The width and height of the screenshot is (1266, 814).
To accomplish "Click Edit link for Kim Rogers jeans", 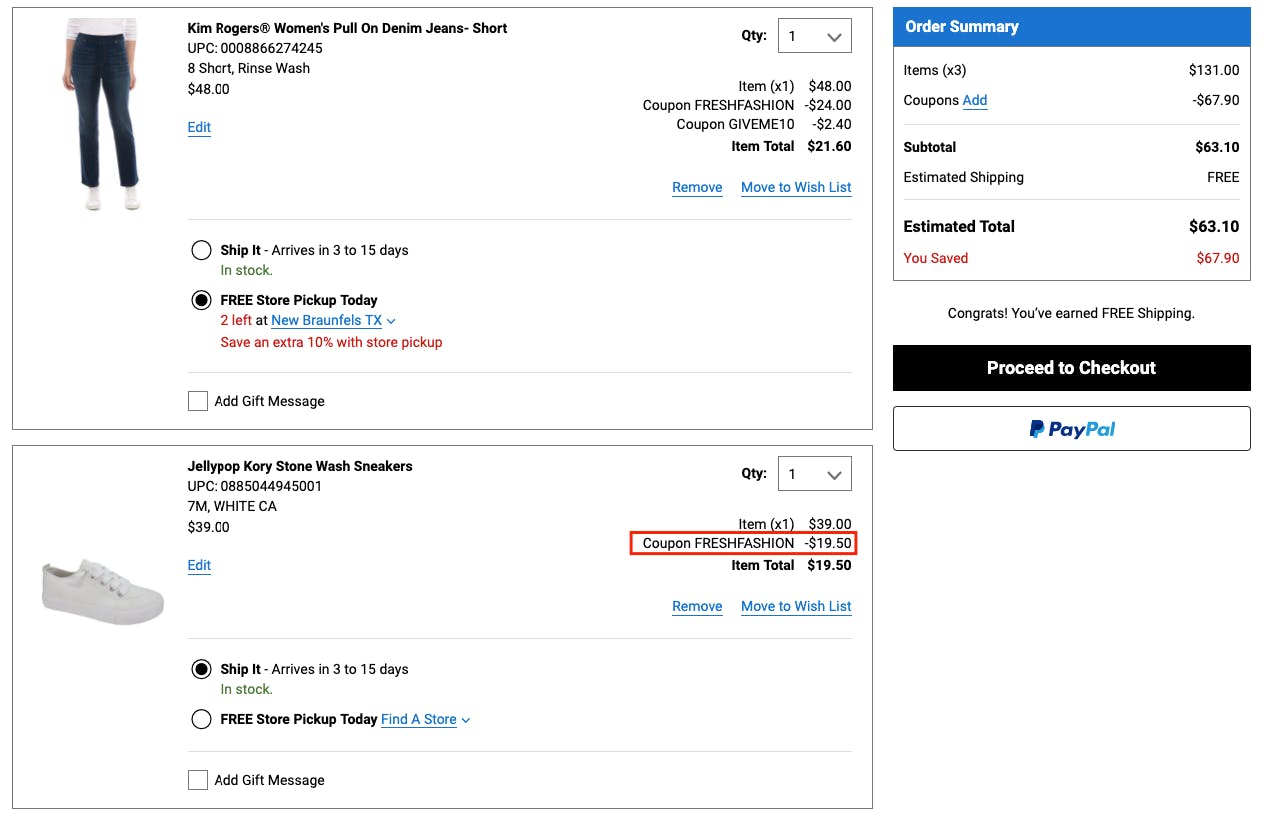I will pyautogui.click(x=199, y=127).
